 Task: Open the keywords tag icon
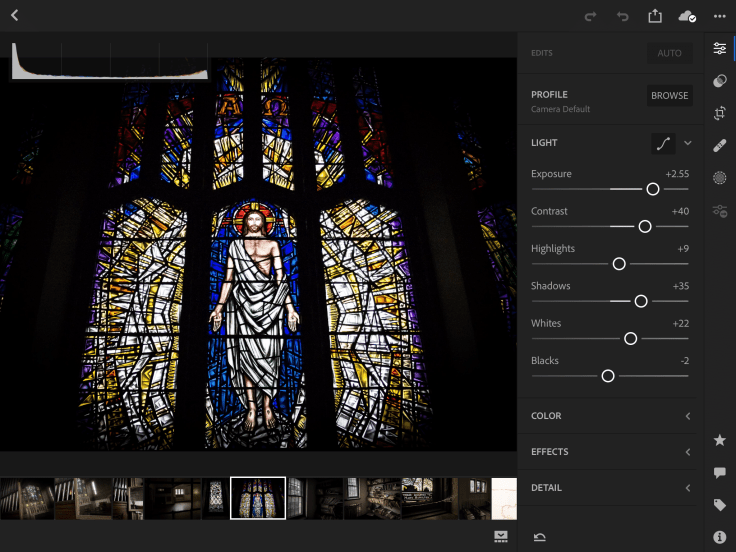(x=719, y=505)
